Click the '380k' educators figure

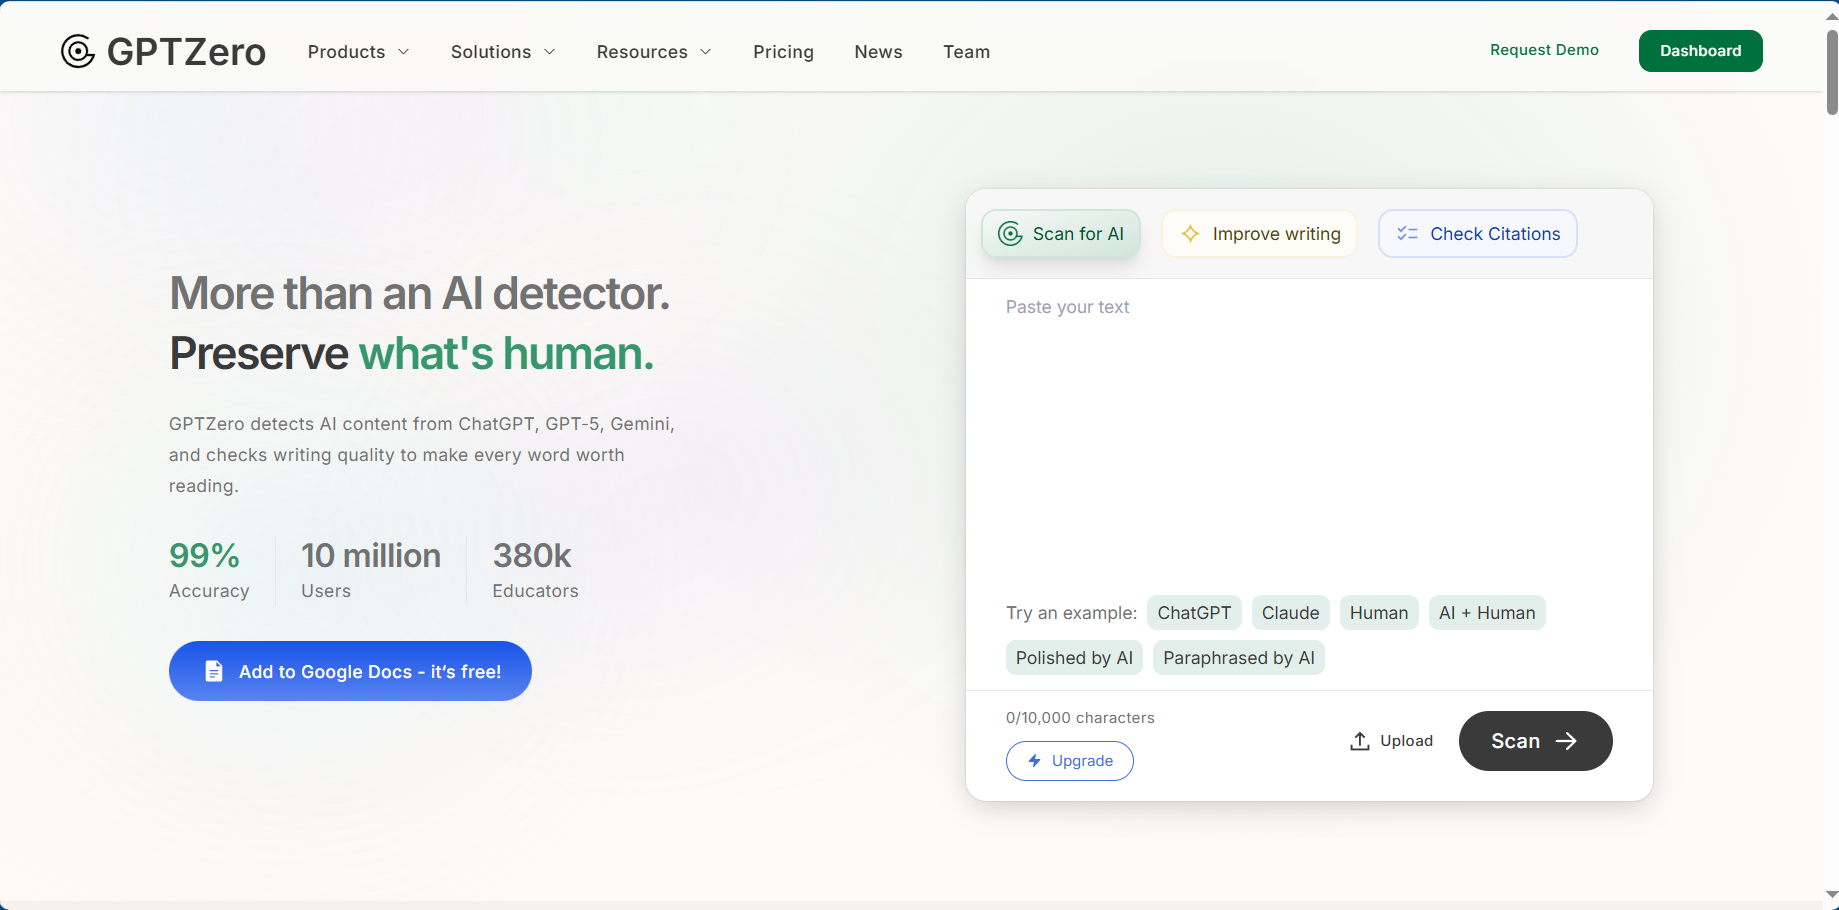point(532,555)
